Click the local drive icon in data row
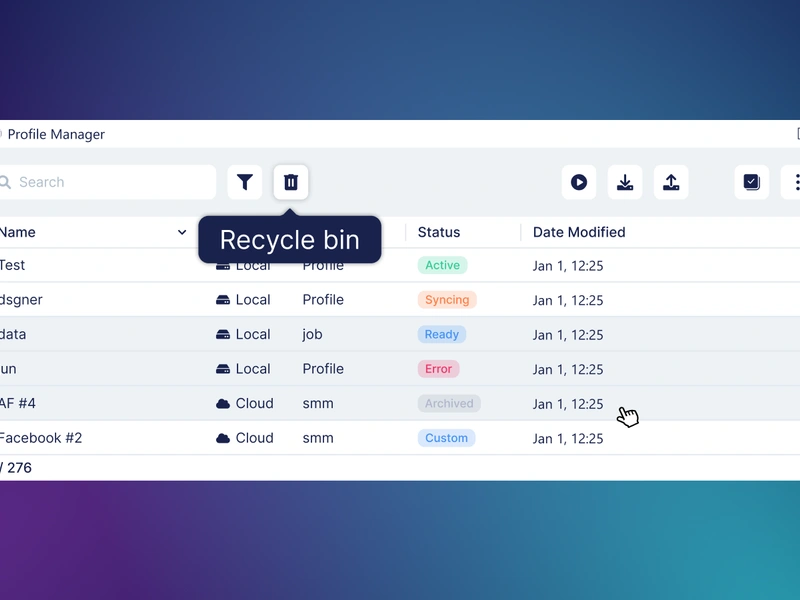The height and width of the screenshot is (600, 800). [x=223, y=335]
